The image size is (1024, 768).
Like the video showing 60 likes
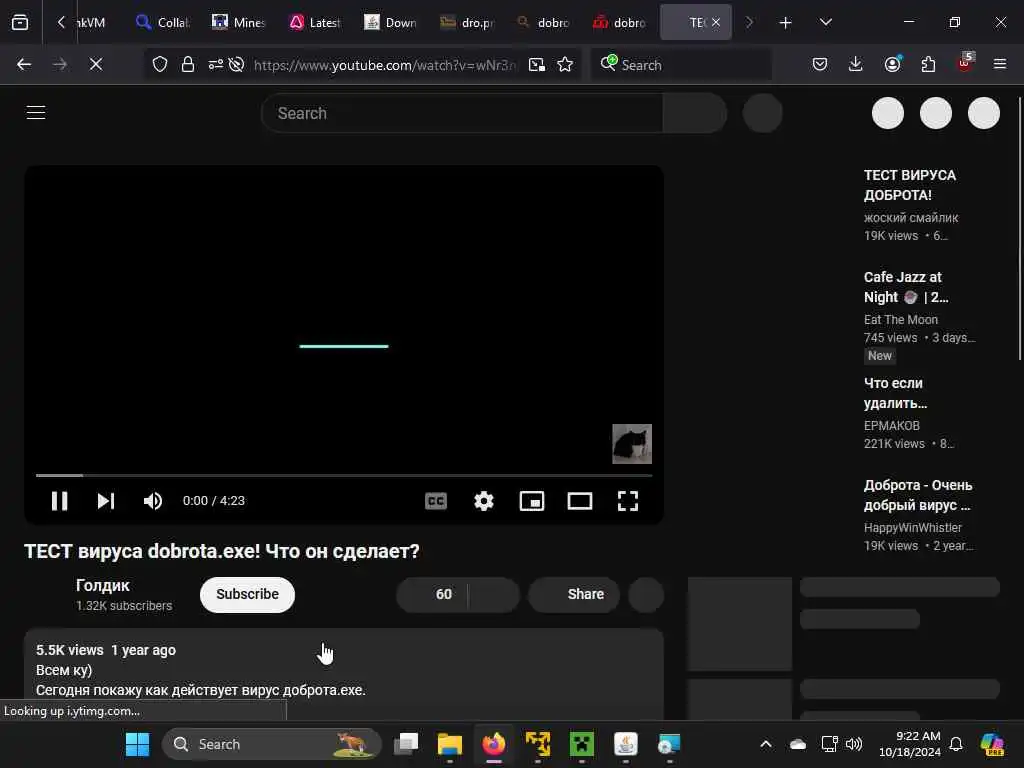pos(432,594)
